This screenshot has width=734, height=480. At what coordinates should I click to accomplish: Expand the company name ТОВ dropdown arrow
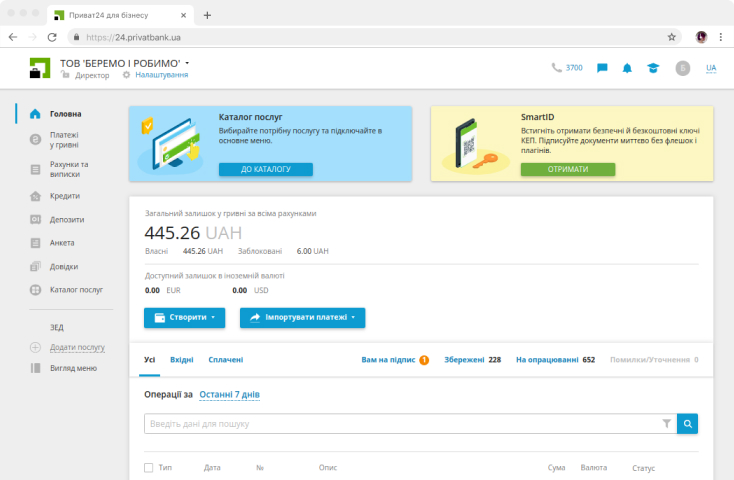click(x=187, y=63)
